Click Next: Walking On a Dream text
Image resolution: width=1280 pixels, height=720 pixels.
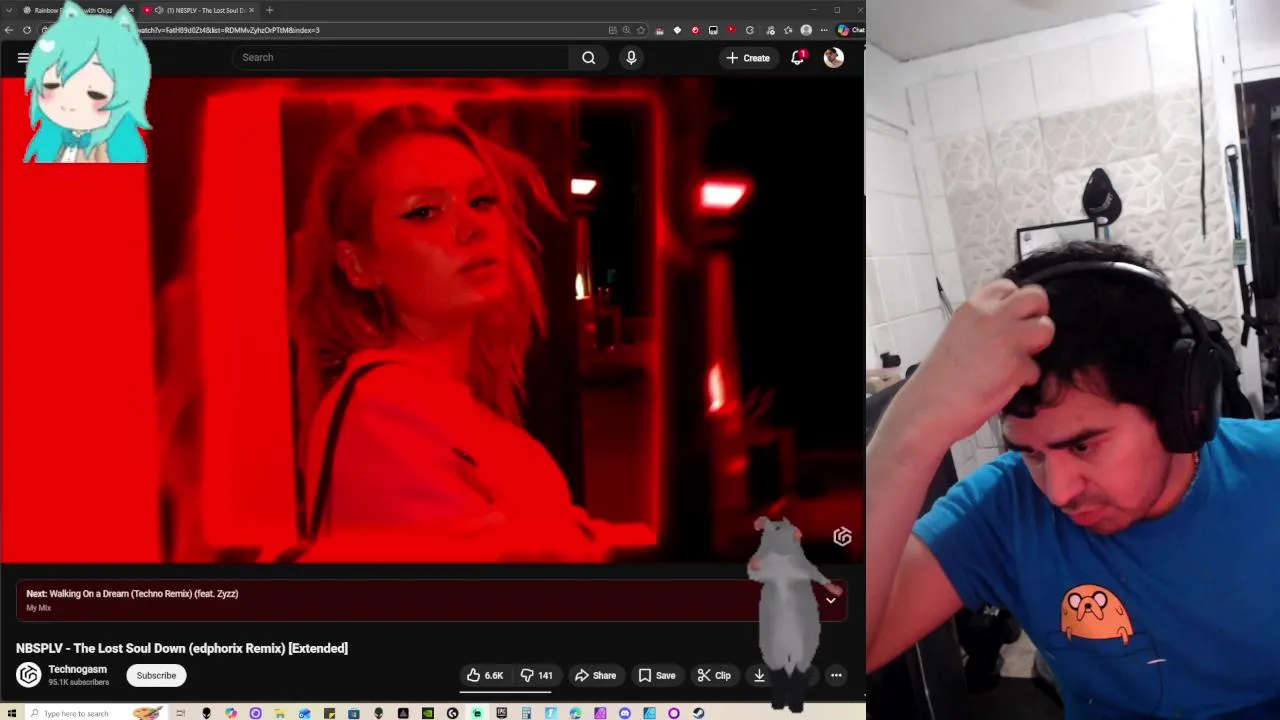(132, 593)
